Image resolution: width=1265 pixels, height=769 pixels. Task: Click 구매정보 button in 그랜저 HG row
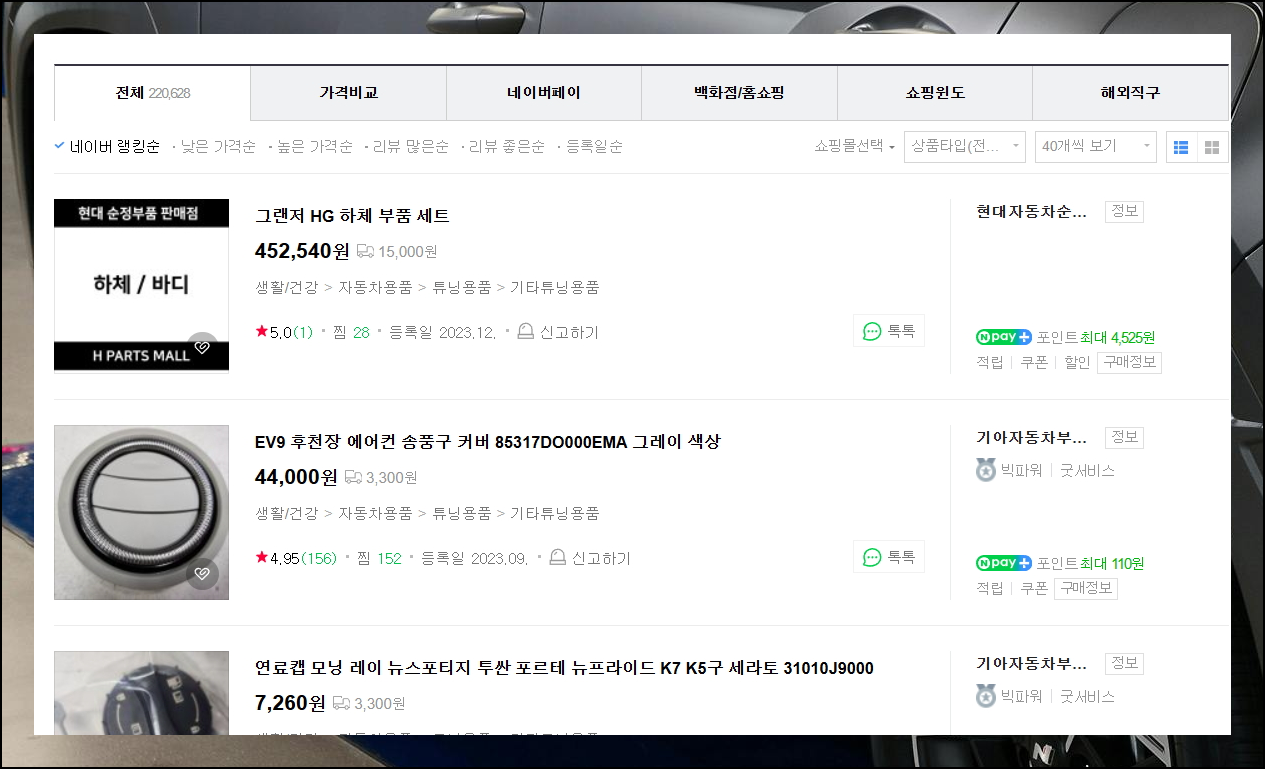click(1129, 362)
